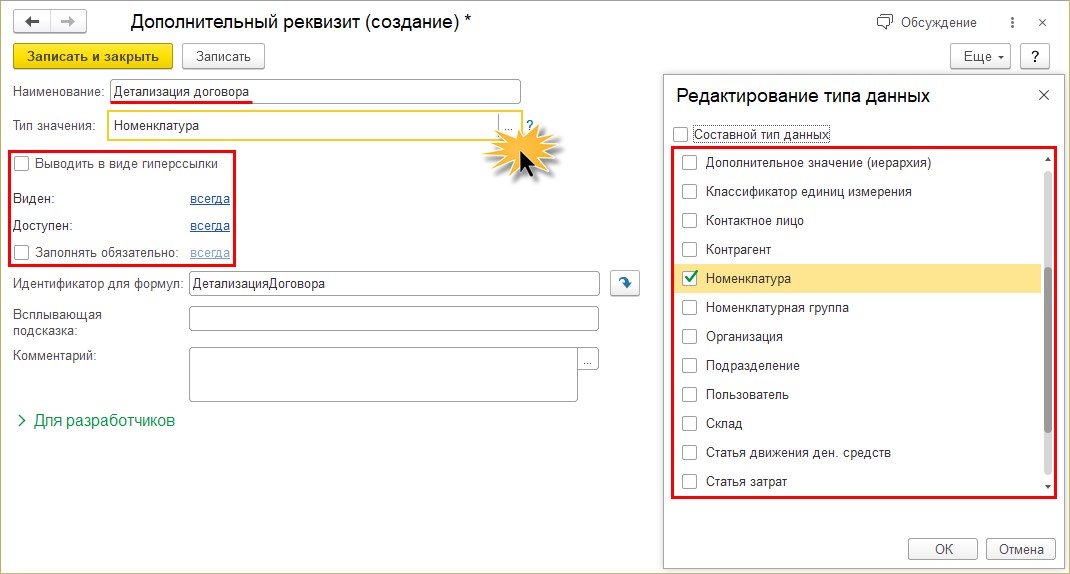Click the back navigation arrow
Image resolution: width=1070 pixels, height=574 pixels.
(x=33, y=21)
